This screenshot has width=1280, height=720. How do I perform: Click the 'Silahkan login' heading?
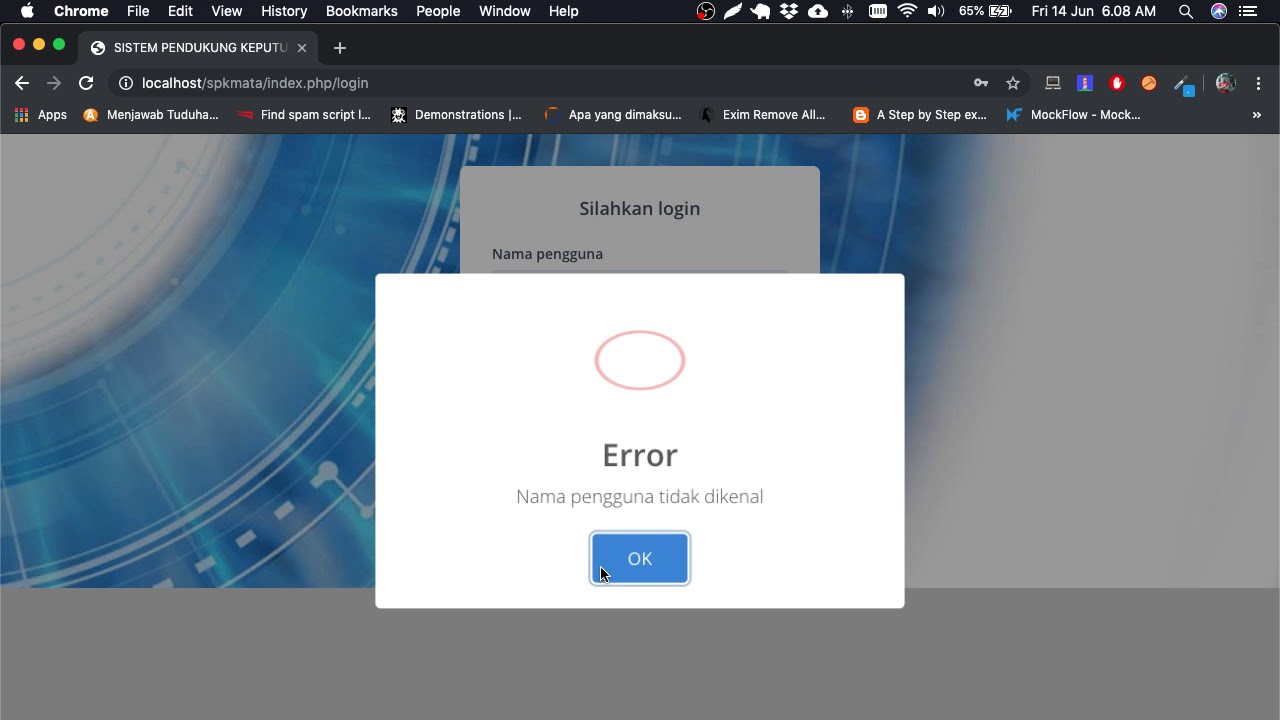click(640, 209)
